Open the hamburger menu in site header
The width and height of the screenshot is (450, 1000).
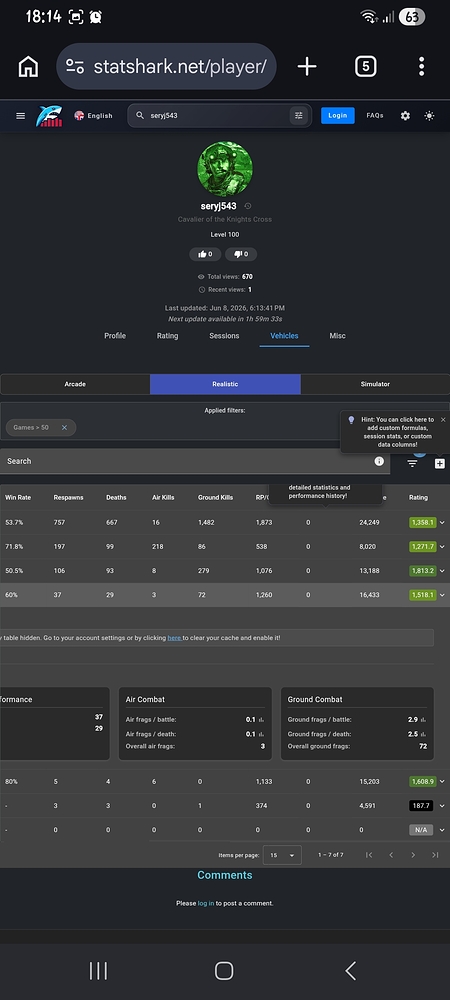tap(20, 115)
